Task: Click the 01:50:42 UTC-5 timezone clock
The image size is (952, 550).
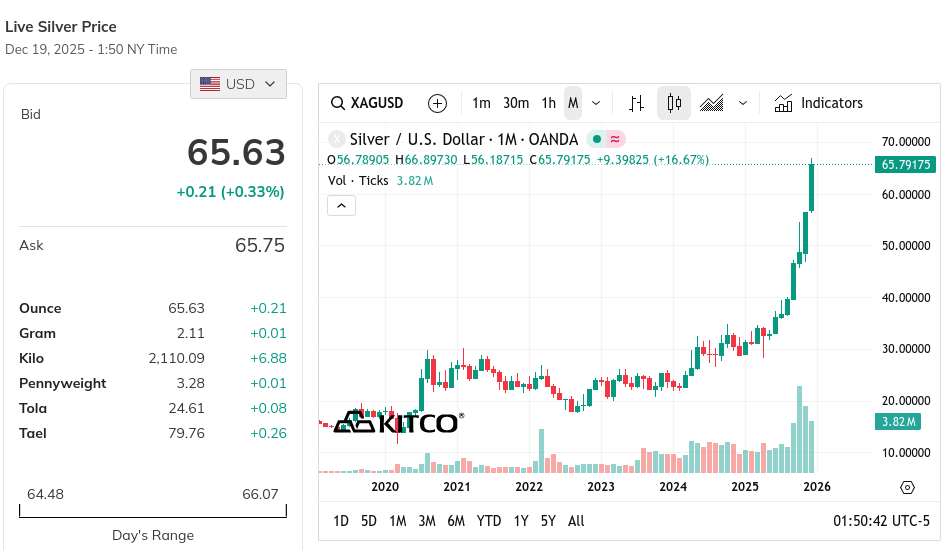Action: [881, 521]
